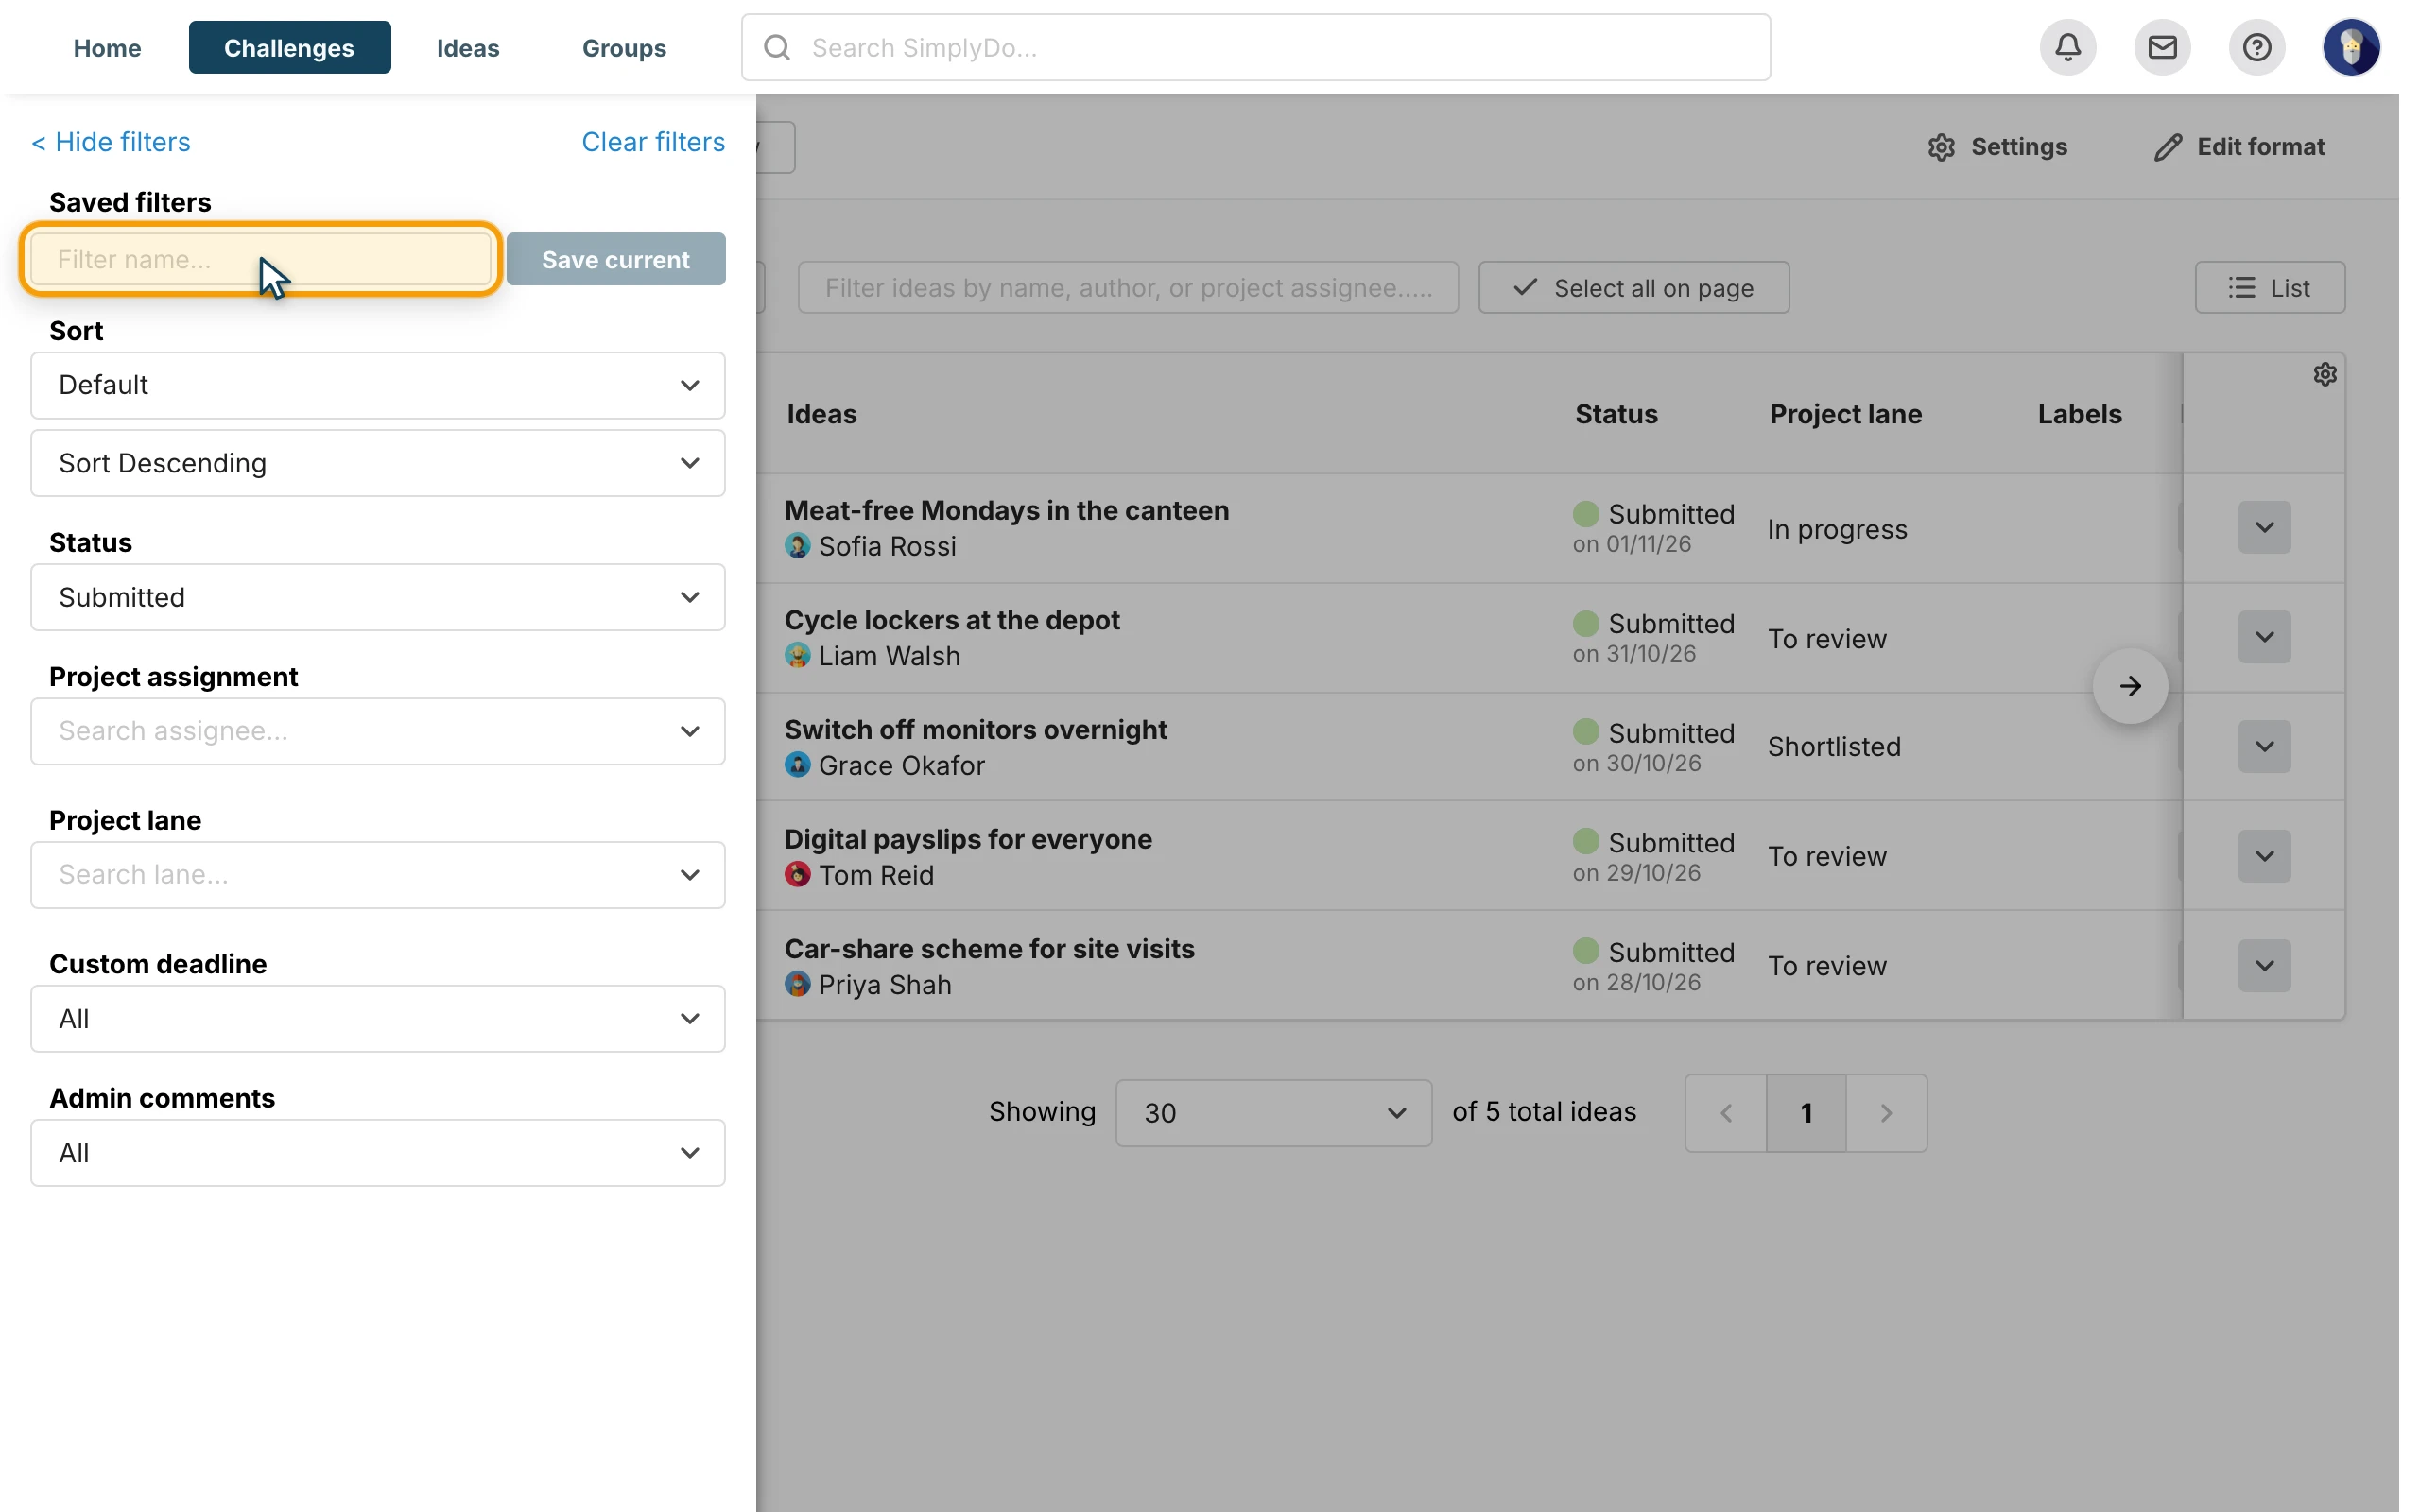Click the Hide filters link
2420x1512 pixels.
[x=111, y=142]
